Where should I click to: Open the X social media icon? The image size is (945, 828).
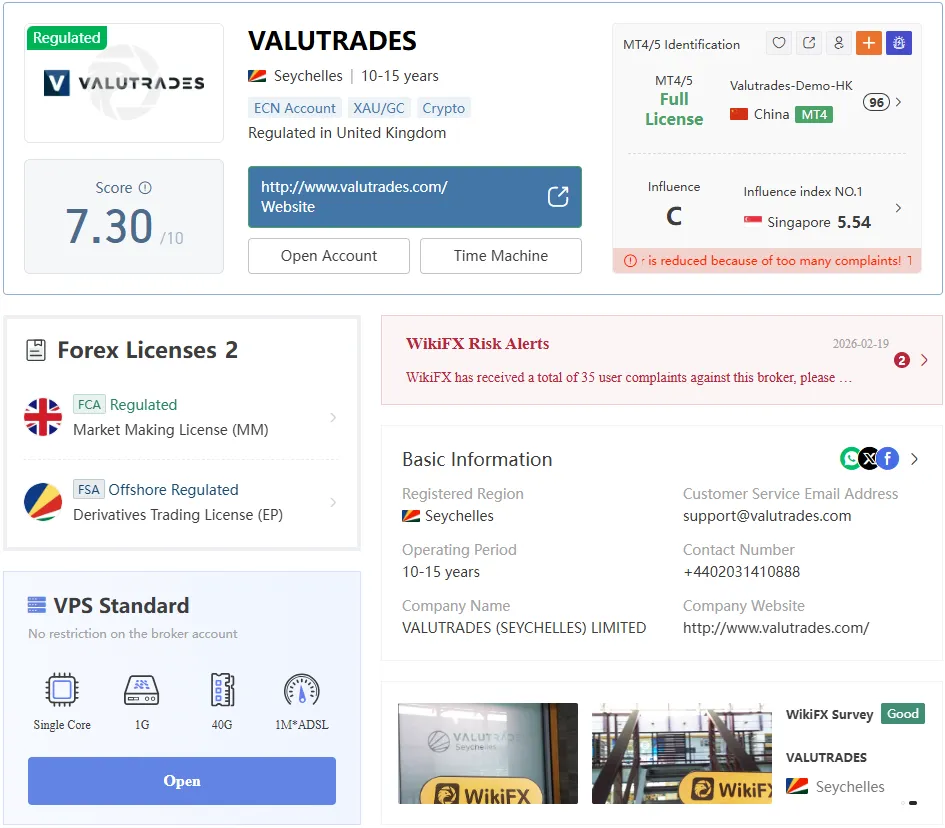tap(869, 459)
